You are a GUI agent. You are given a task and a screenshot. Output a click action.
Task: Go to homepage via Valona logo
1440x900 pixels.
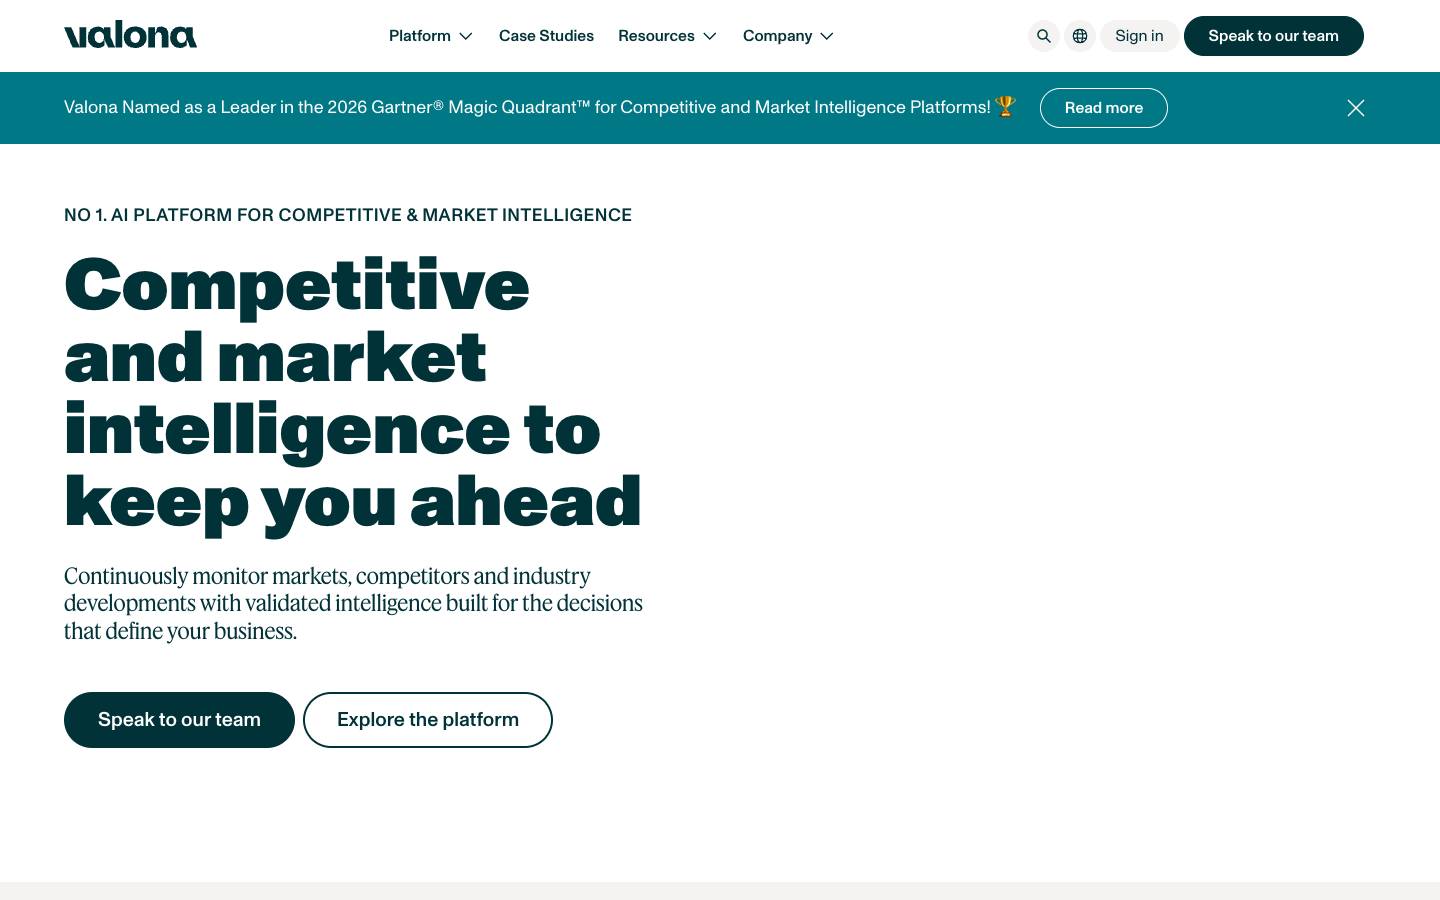[130, 35]
